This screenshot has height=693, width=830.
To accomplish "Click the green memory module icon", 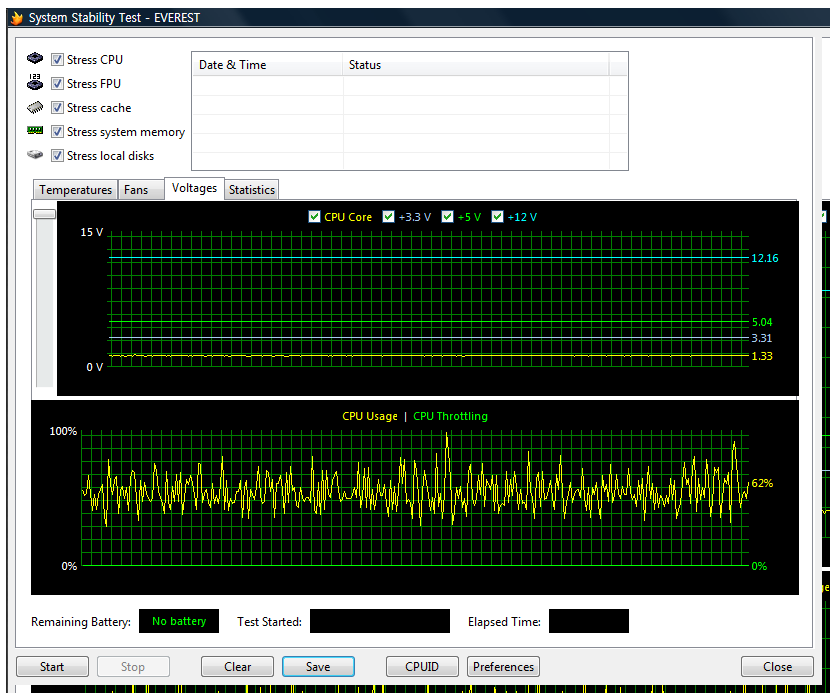I will pyautogui.click(x=35, y=130).
